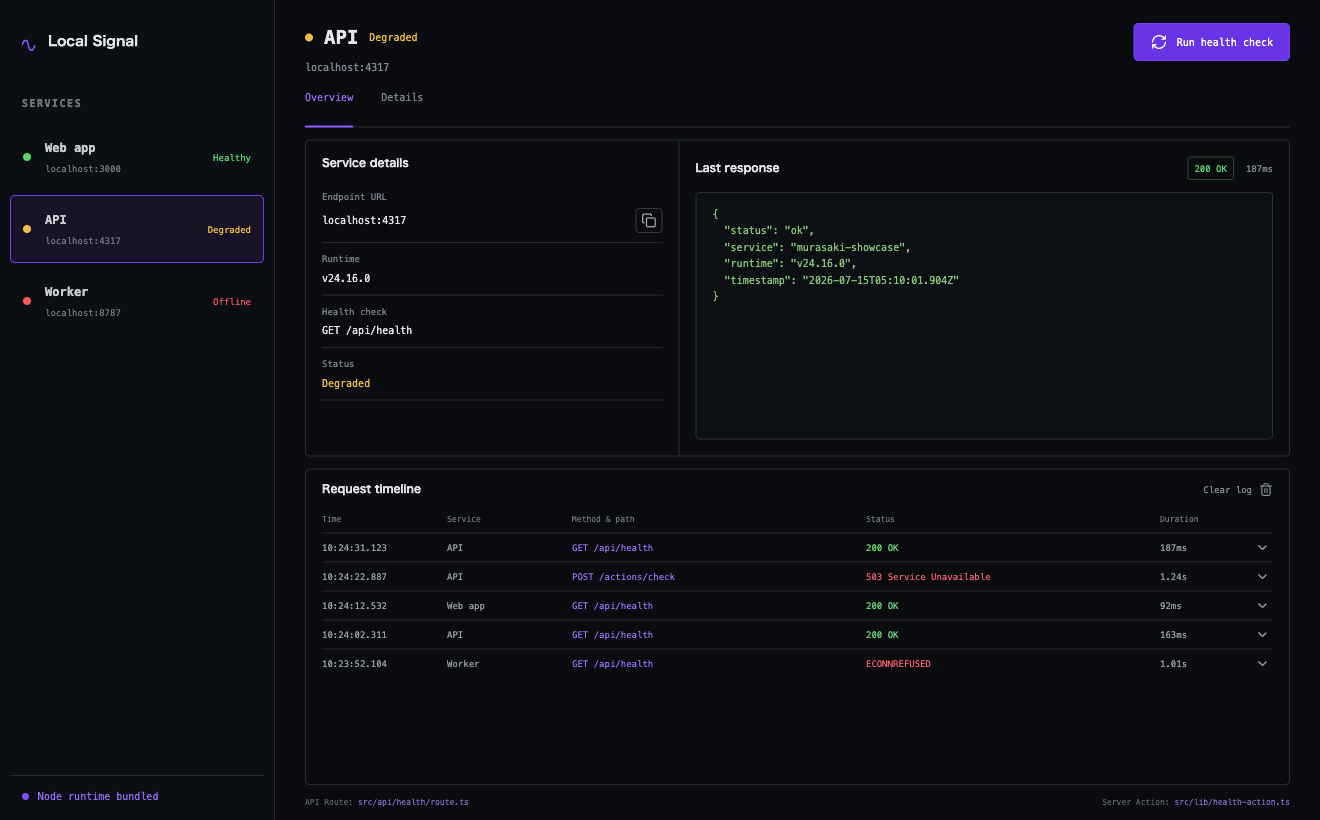The image size is (1320, 820).
Task: Select the Worker service
Action: click(137, 301)
